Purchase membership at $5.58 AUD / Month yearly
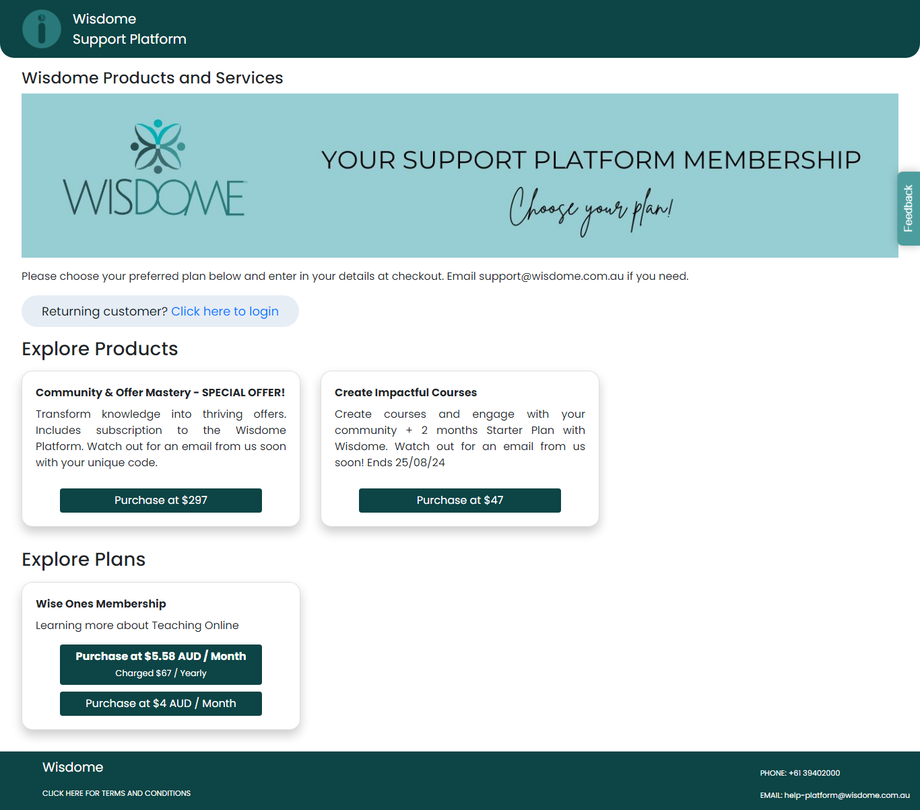 (x=161, y=665)
